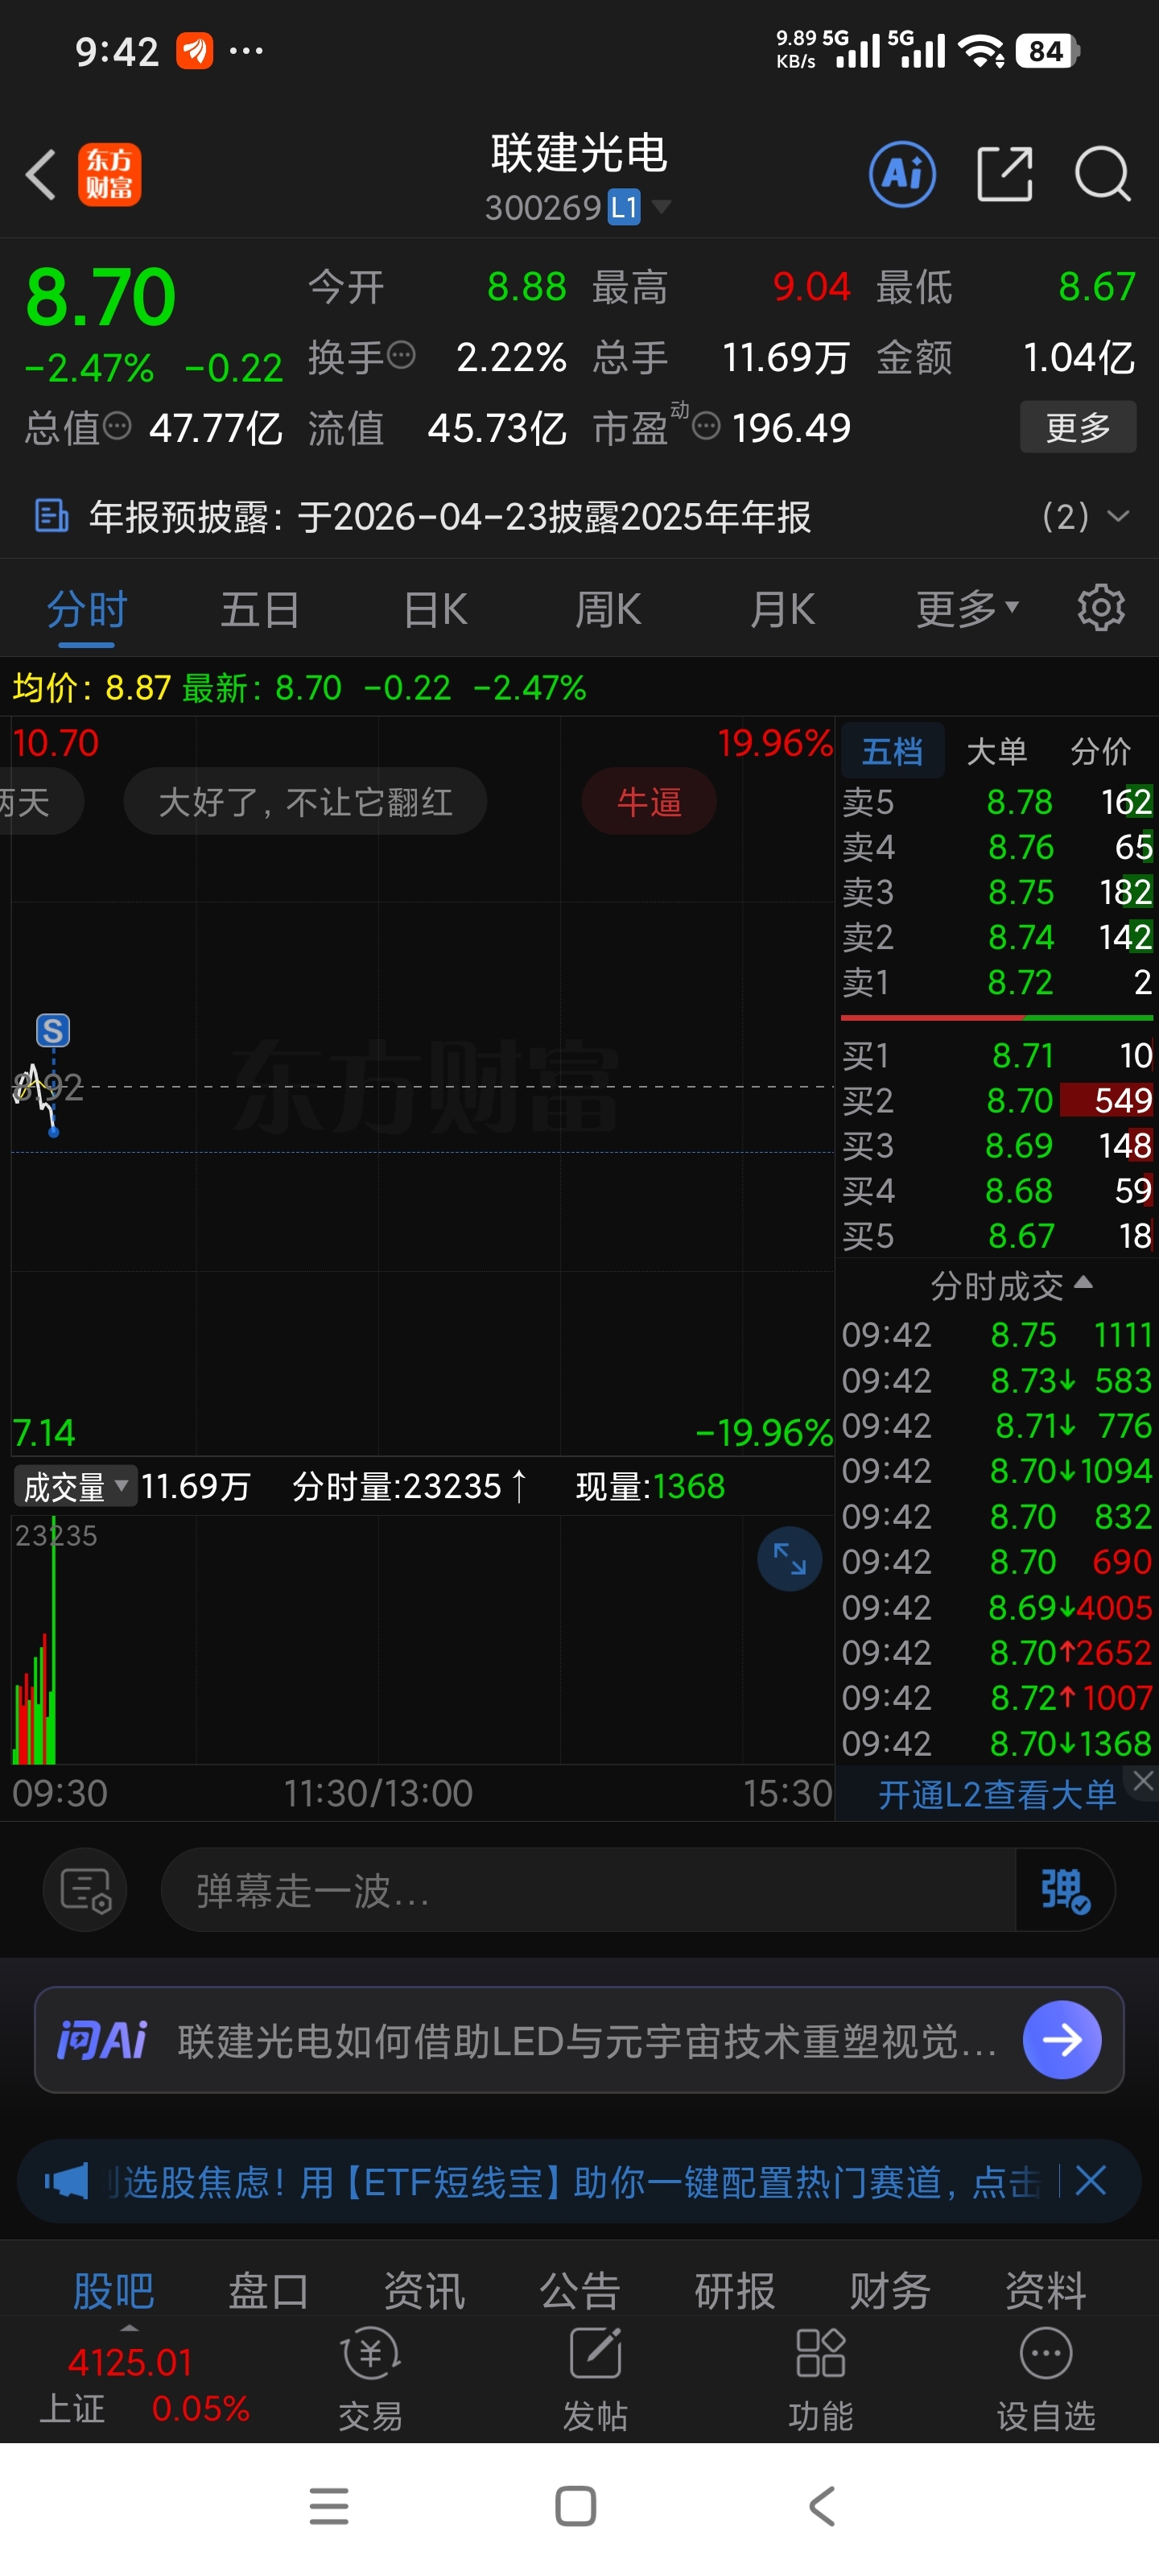Open the 开通L2查看大单 link
1159x2576 pixels.
coord(996,1795)
